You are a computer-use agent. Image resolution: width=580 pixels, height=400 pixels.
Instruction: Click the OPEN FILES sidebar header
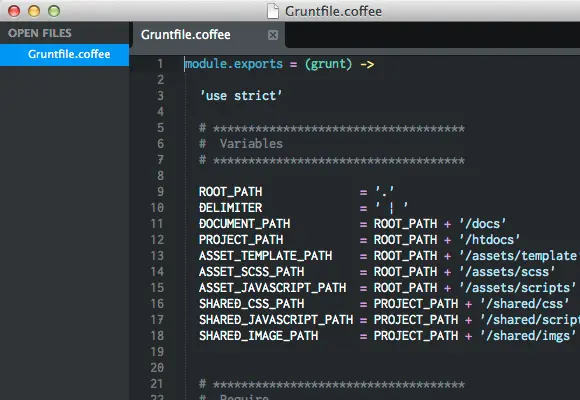pos(40,33)
